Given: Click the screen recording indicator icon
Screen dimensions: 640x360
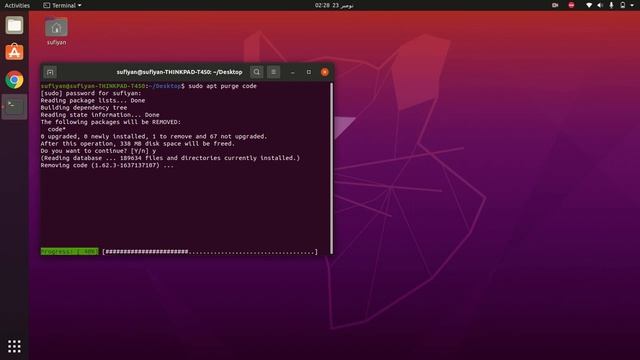Looking at the screenshot, I should [x=555, y=5].
